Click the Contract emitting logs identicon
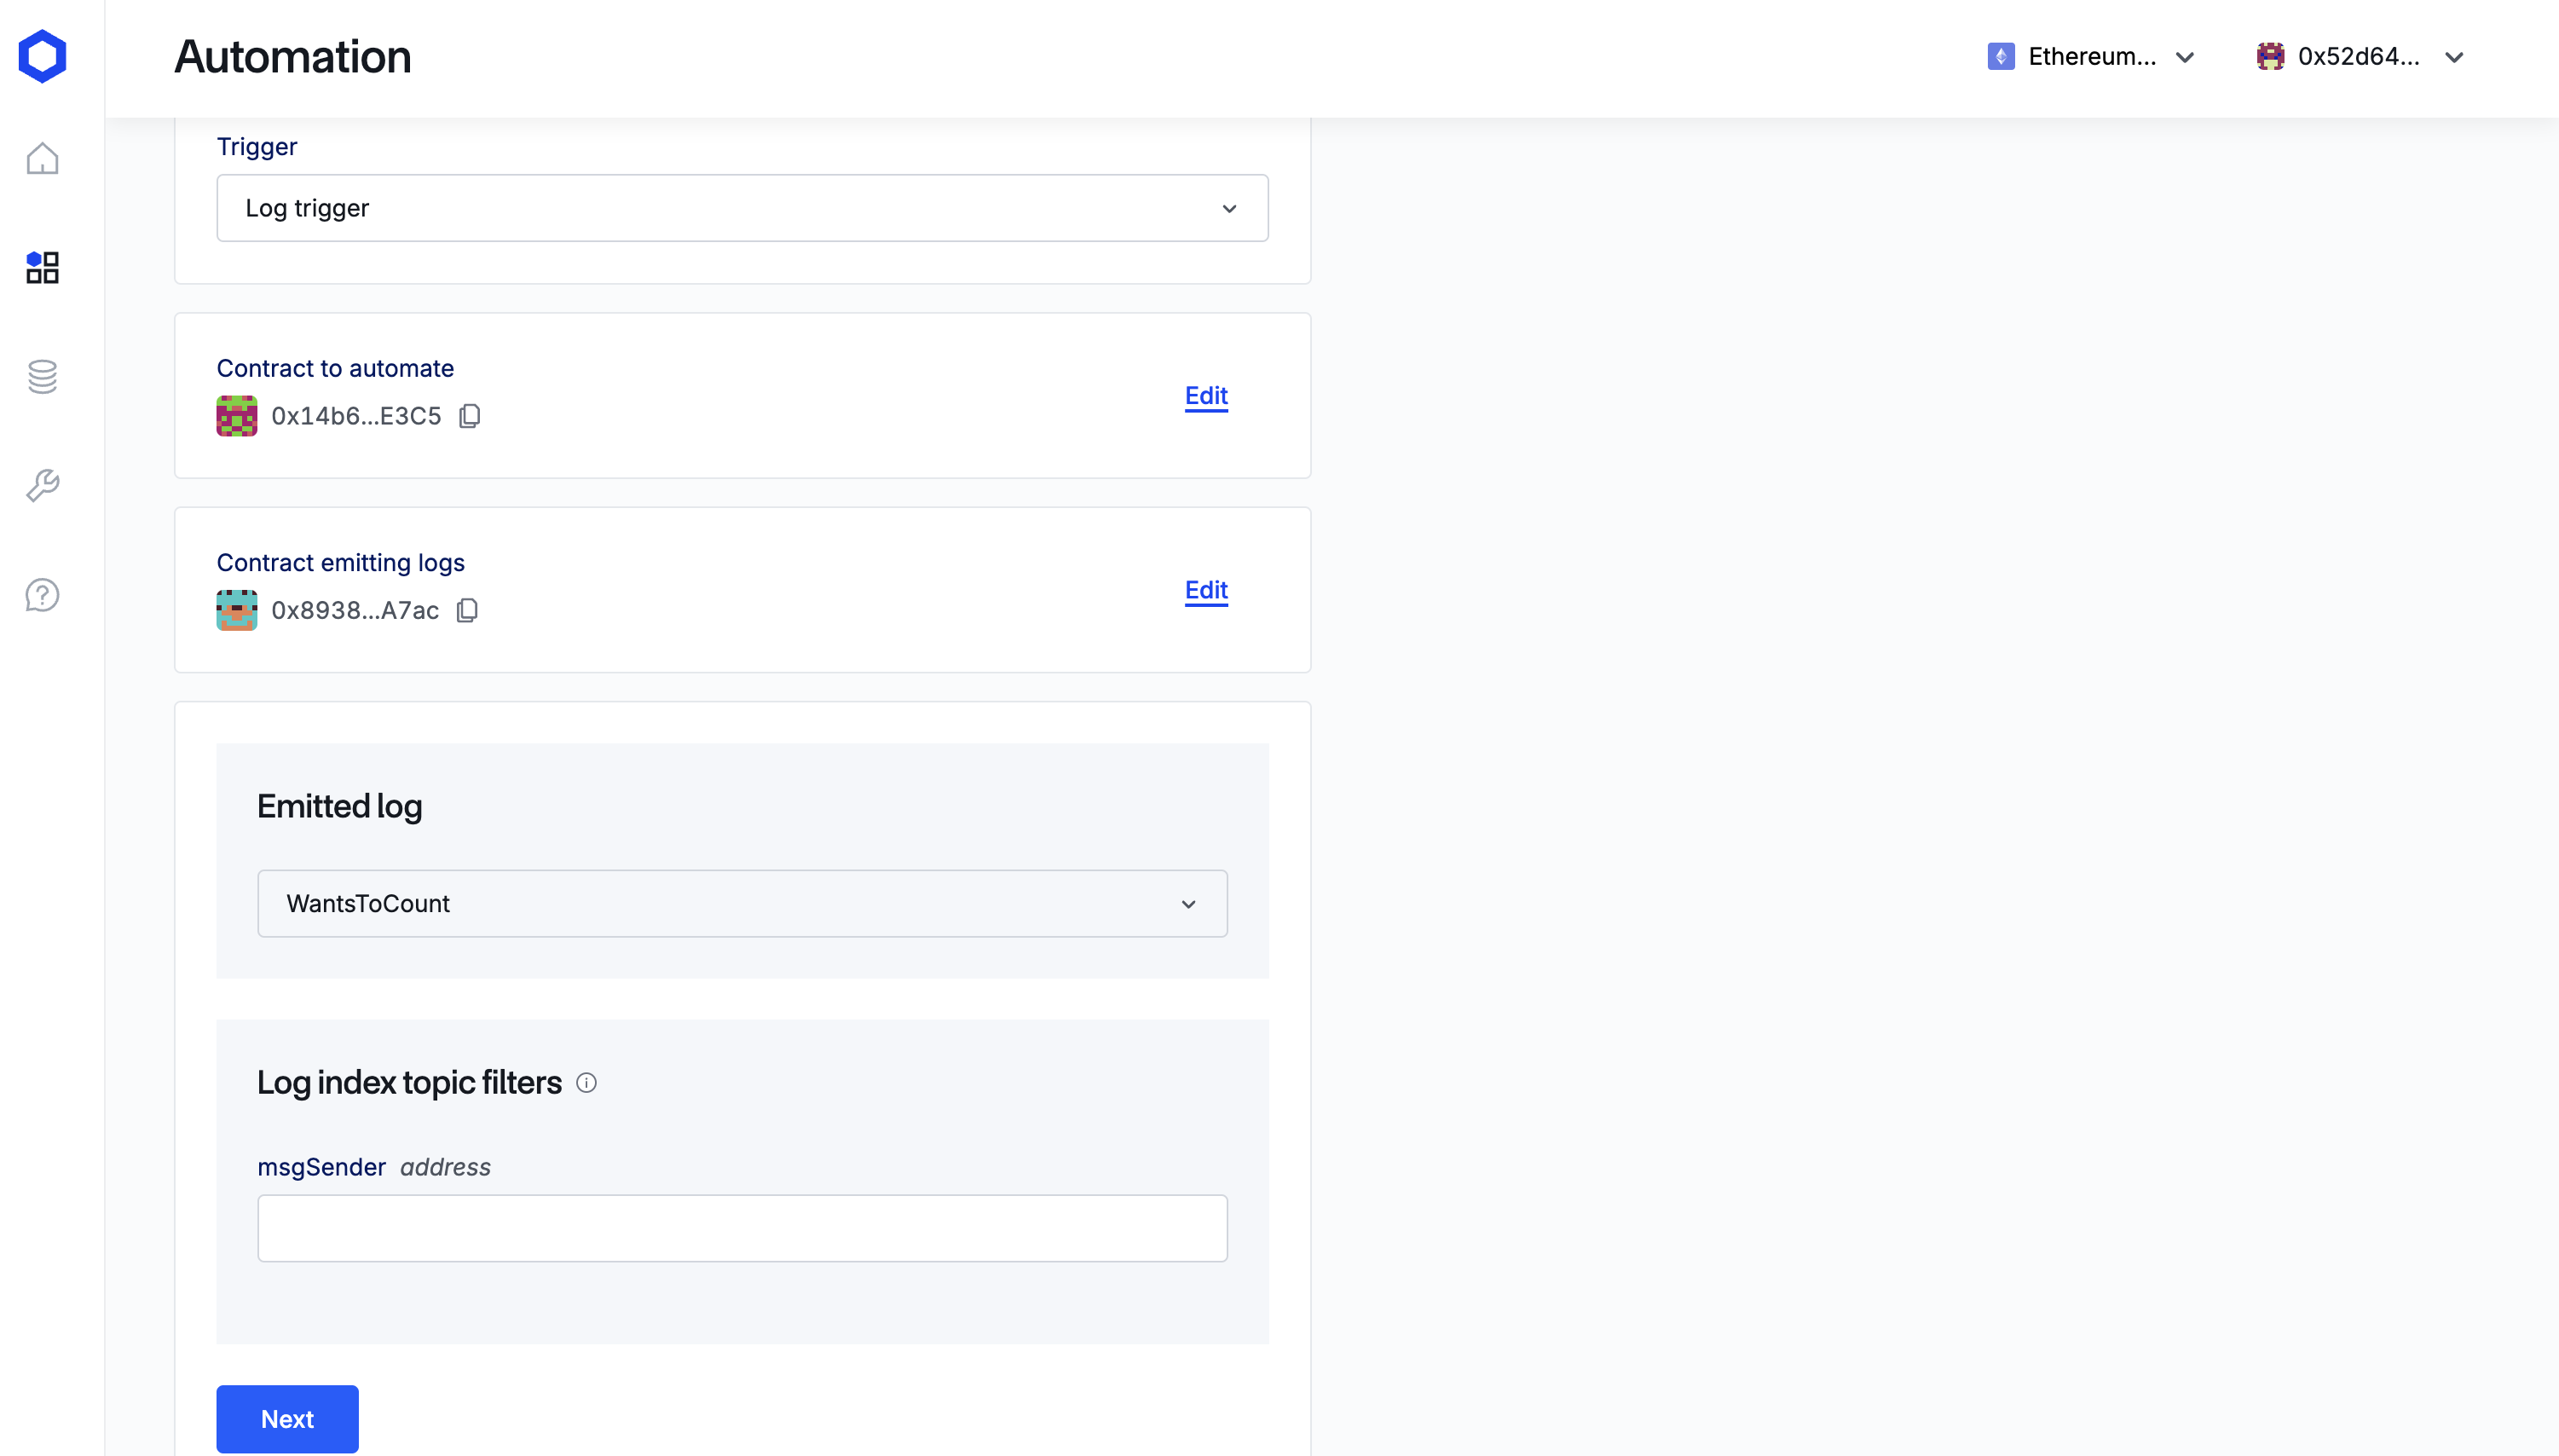The width and height of the screenshot is (2559, 1456). click(237, 610)
